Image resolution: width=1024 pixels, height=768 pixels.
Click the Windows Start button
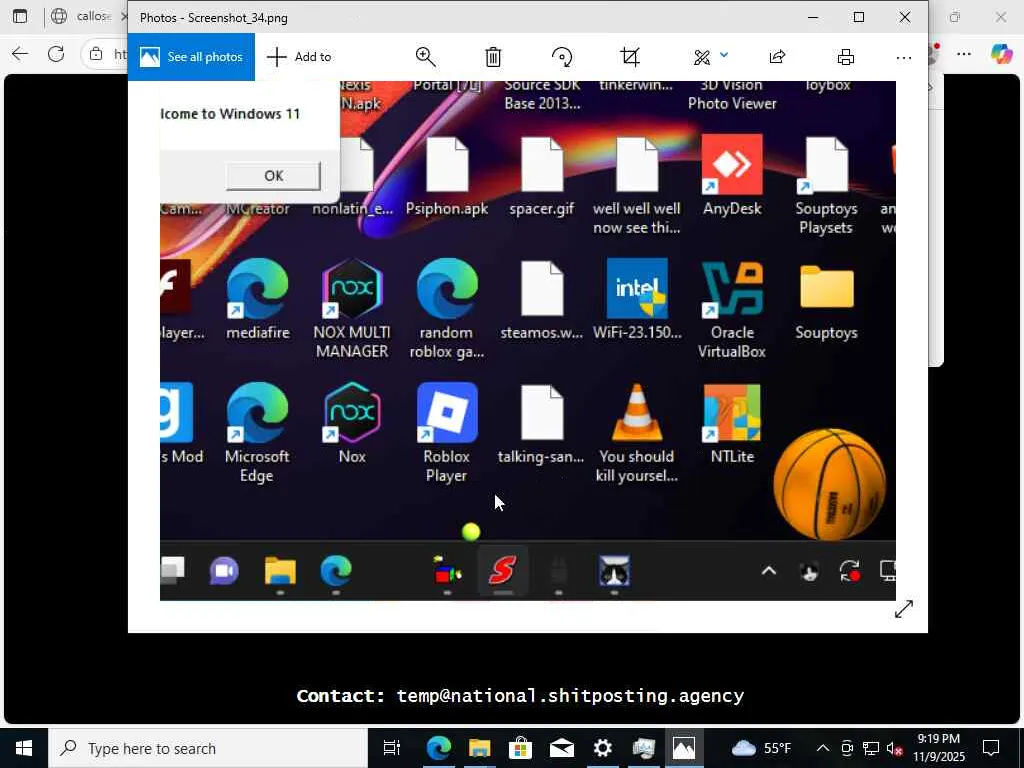pyautogui.click(x=24, y=748)
